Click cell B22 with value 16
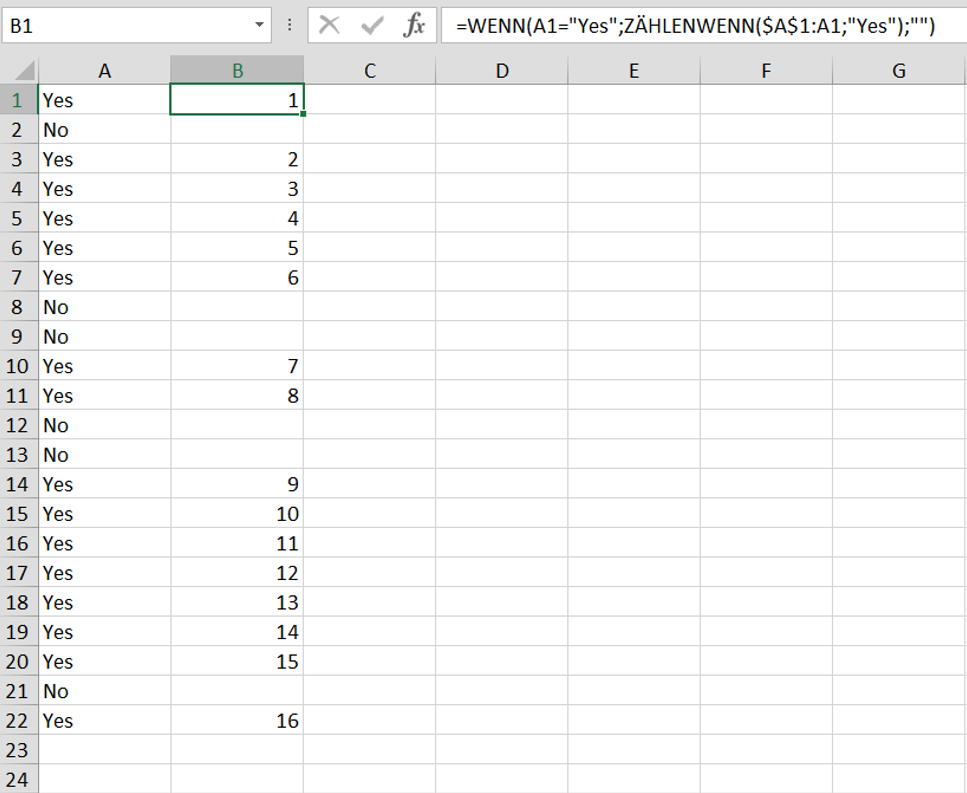The width and height of the screenshot is (967, 793). (x=237, y=721)
